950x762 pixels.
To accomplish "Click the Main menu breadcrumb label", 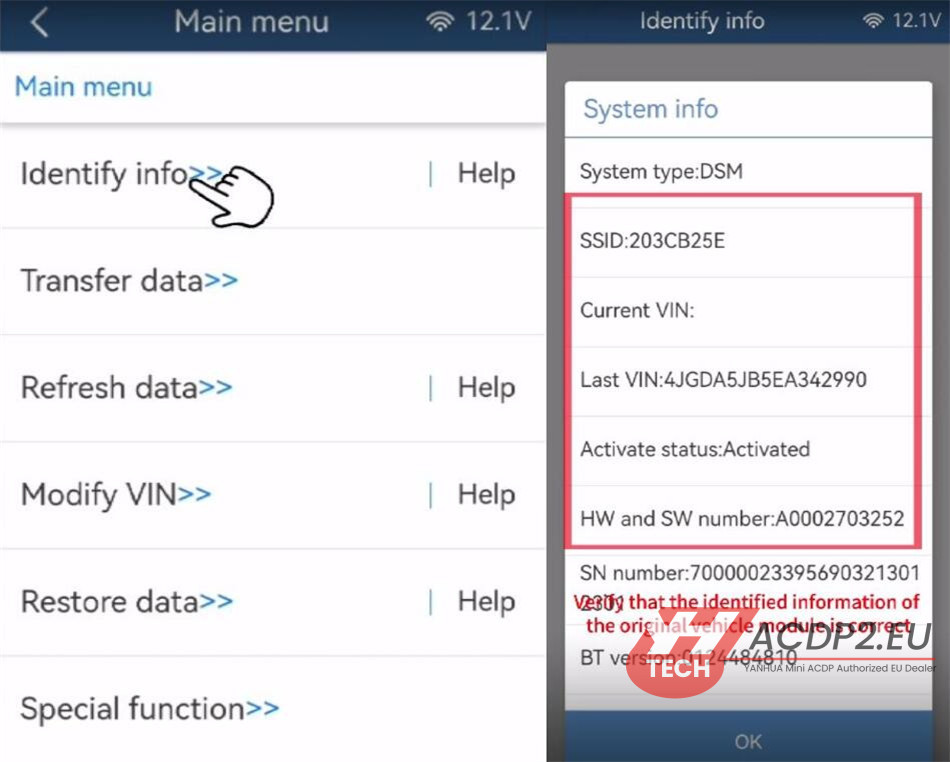I will coord(83,87).
